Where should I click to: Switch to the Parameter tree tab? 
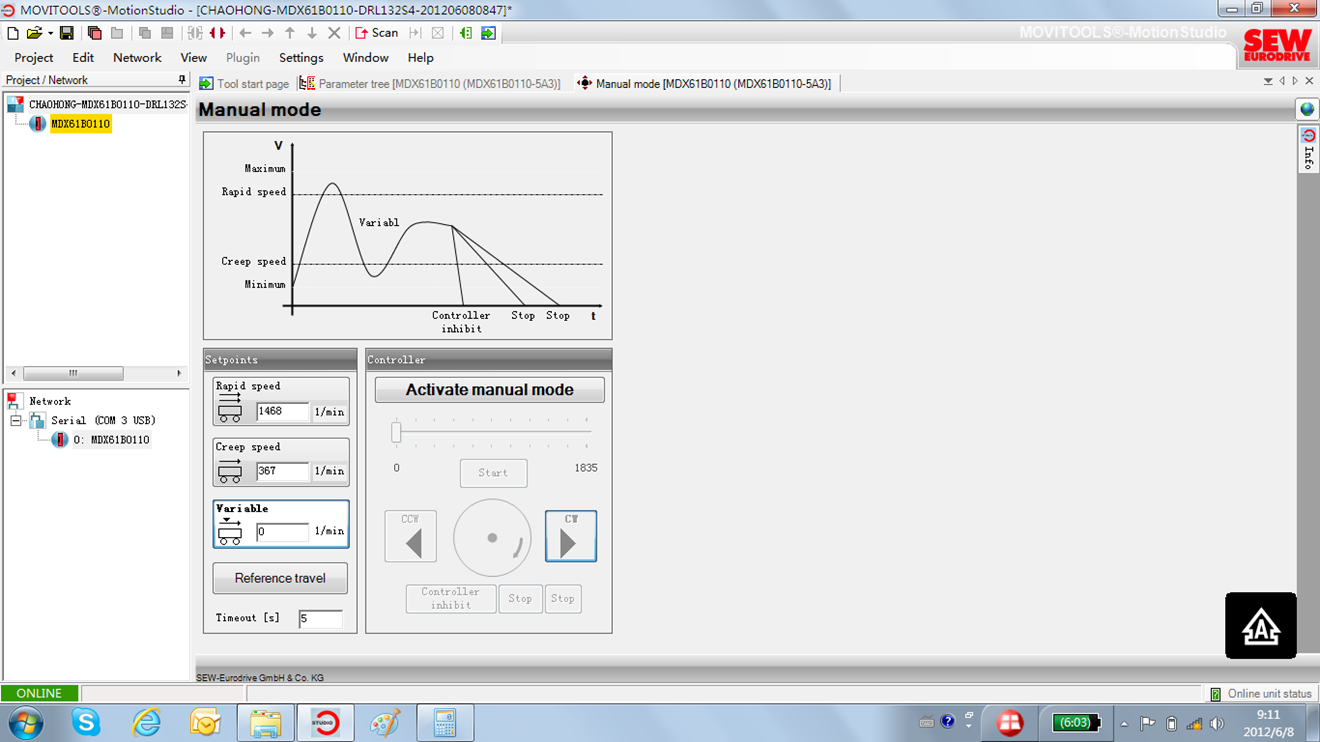pos(431,84)
